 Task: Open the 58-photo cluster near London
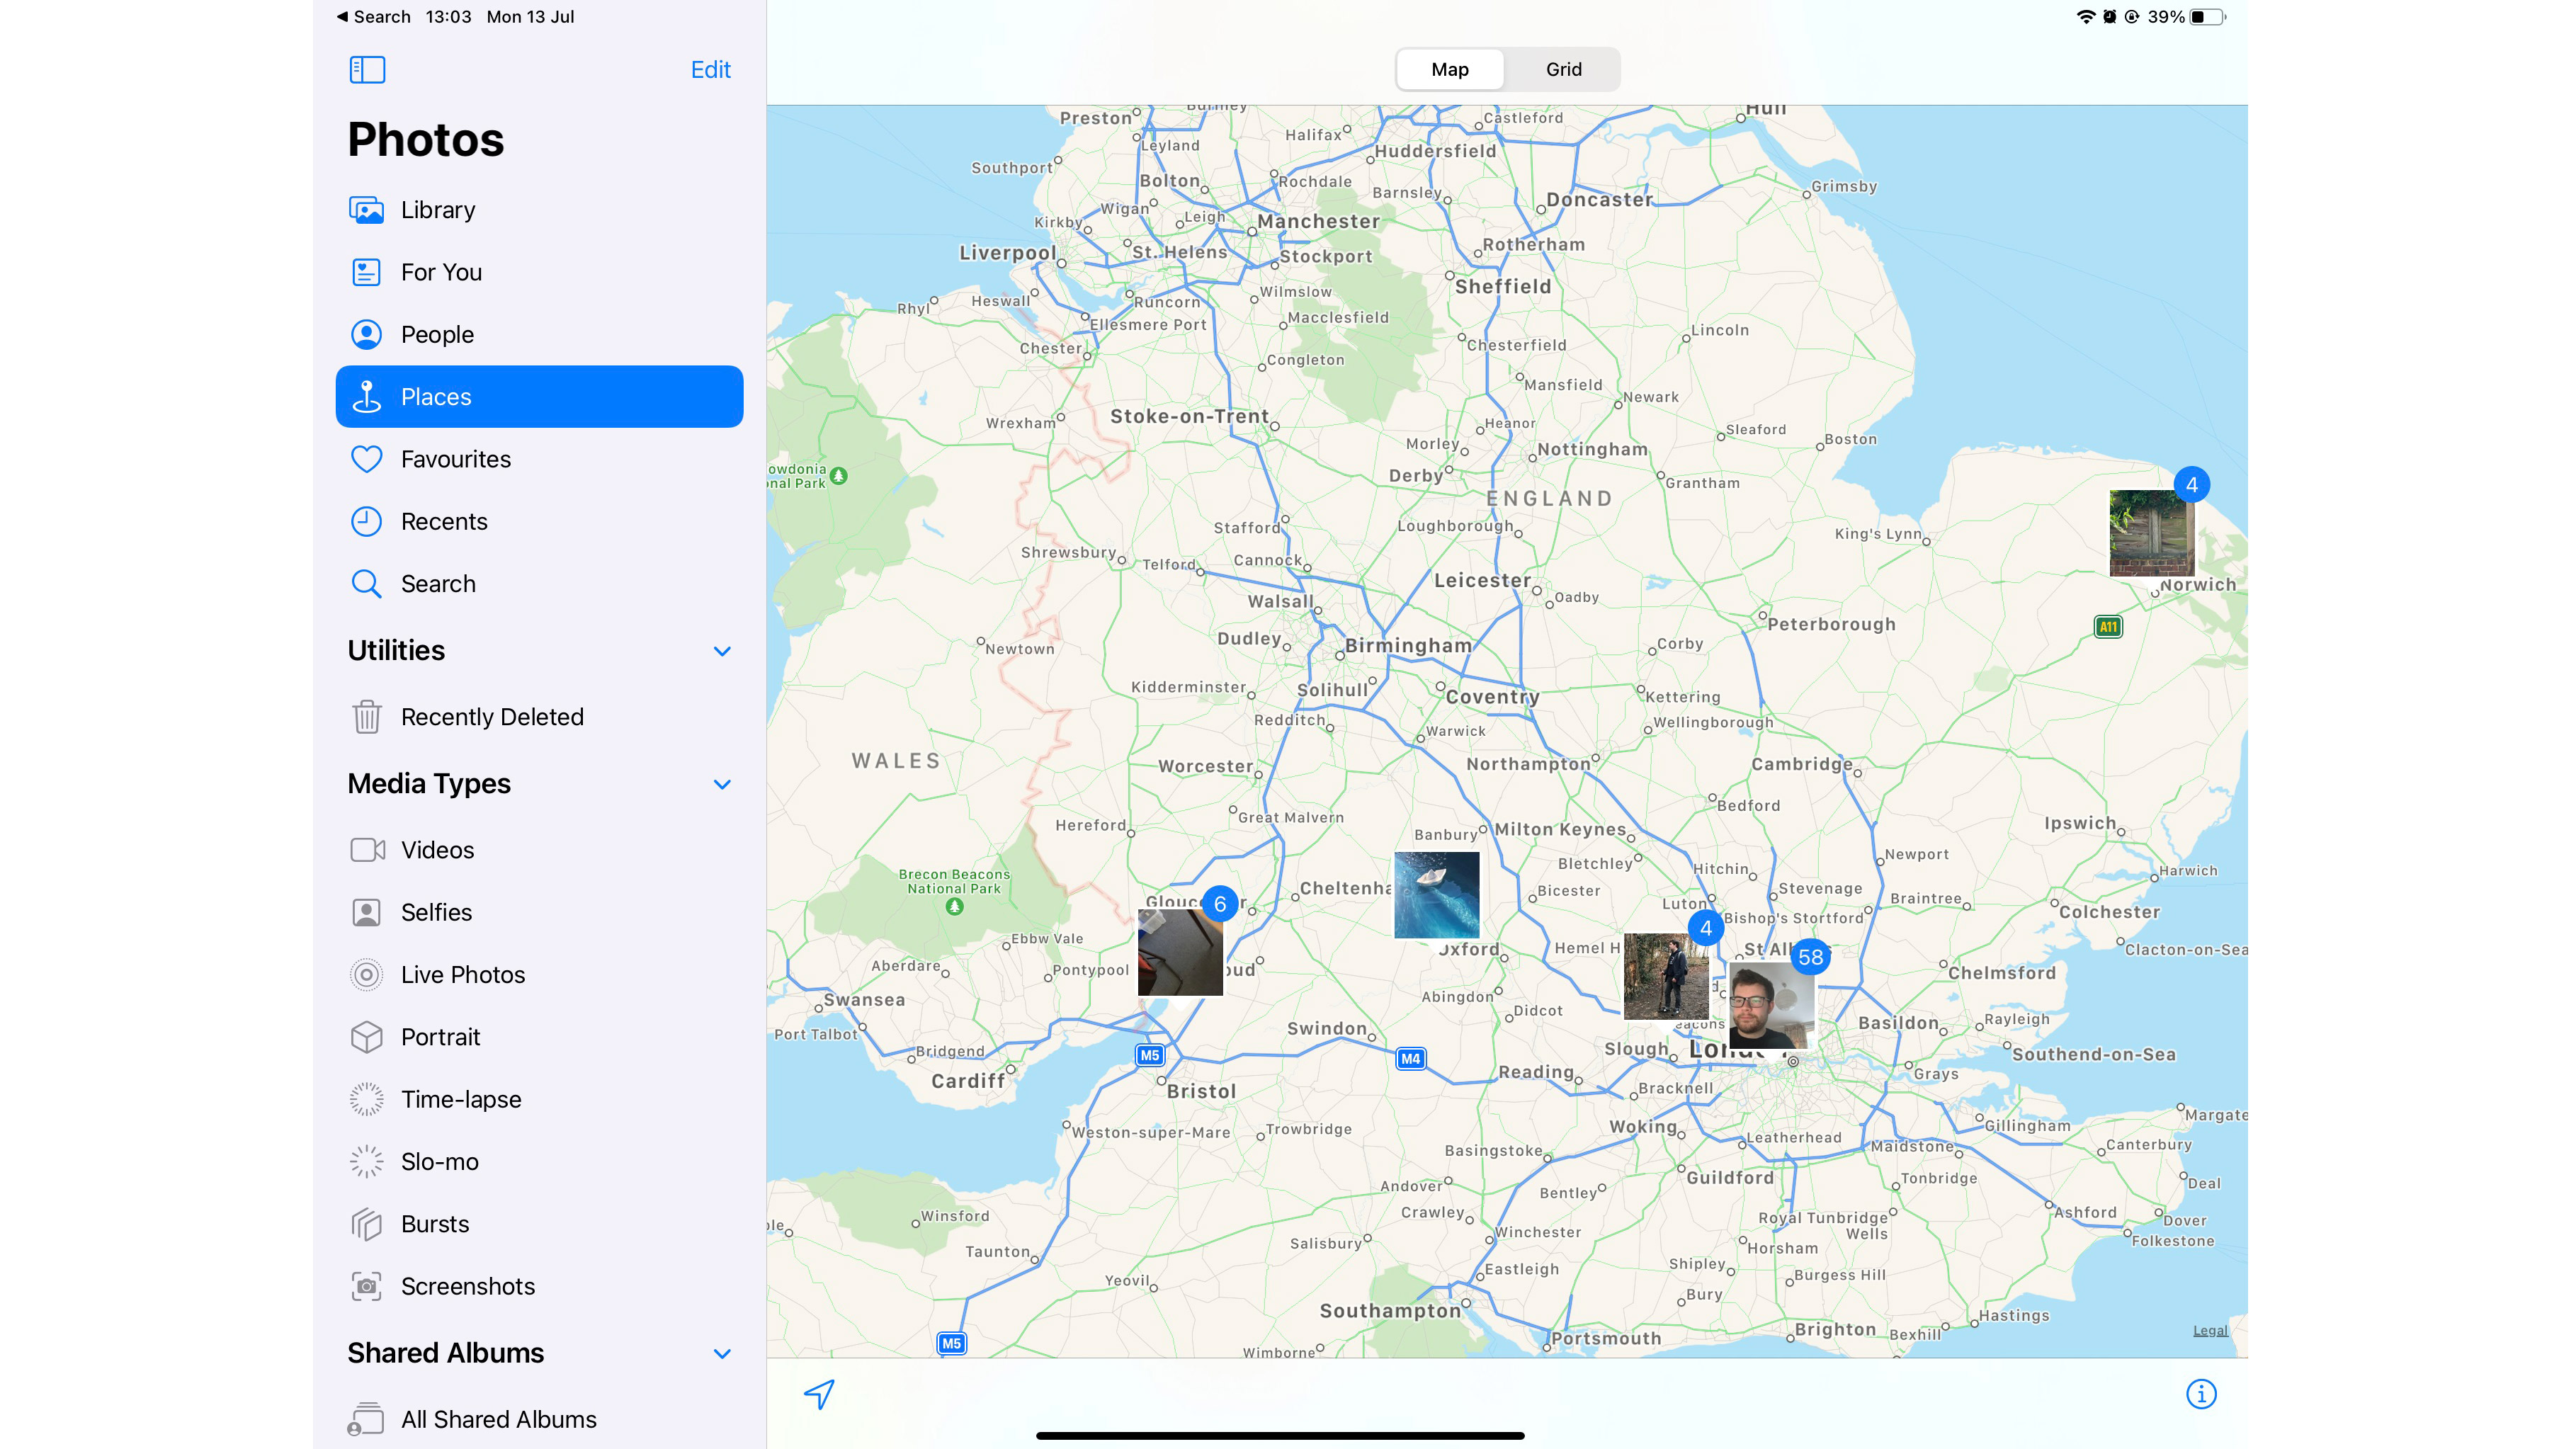click(x=1772, y=1005)
